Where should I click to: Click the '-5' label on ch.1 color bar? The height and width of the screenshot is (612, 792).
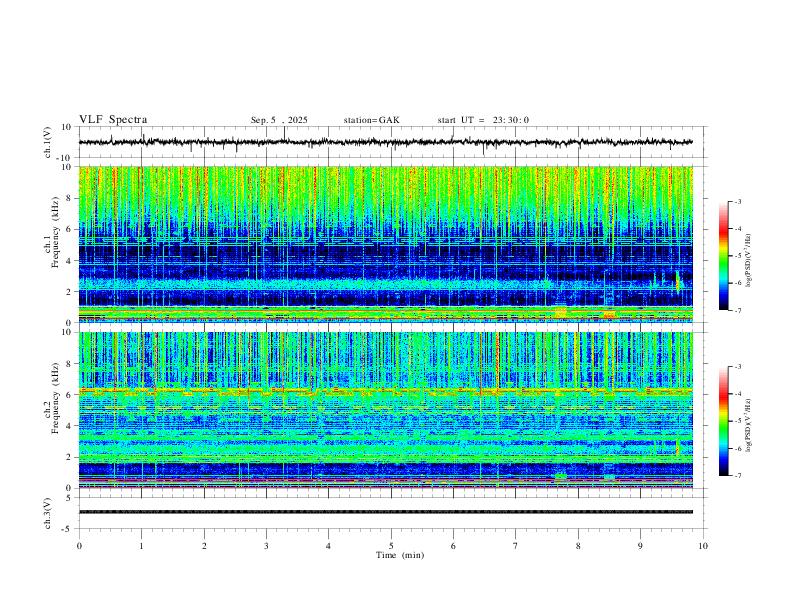(x=737, y=256)
